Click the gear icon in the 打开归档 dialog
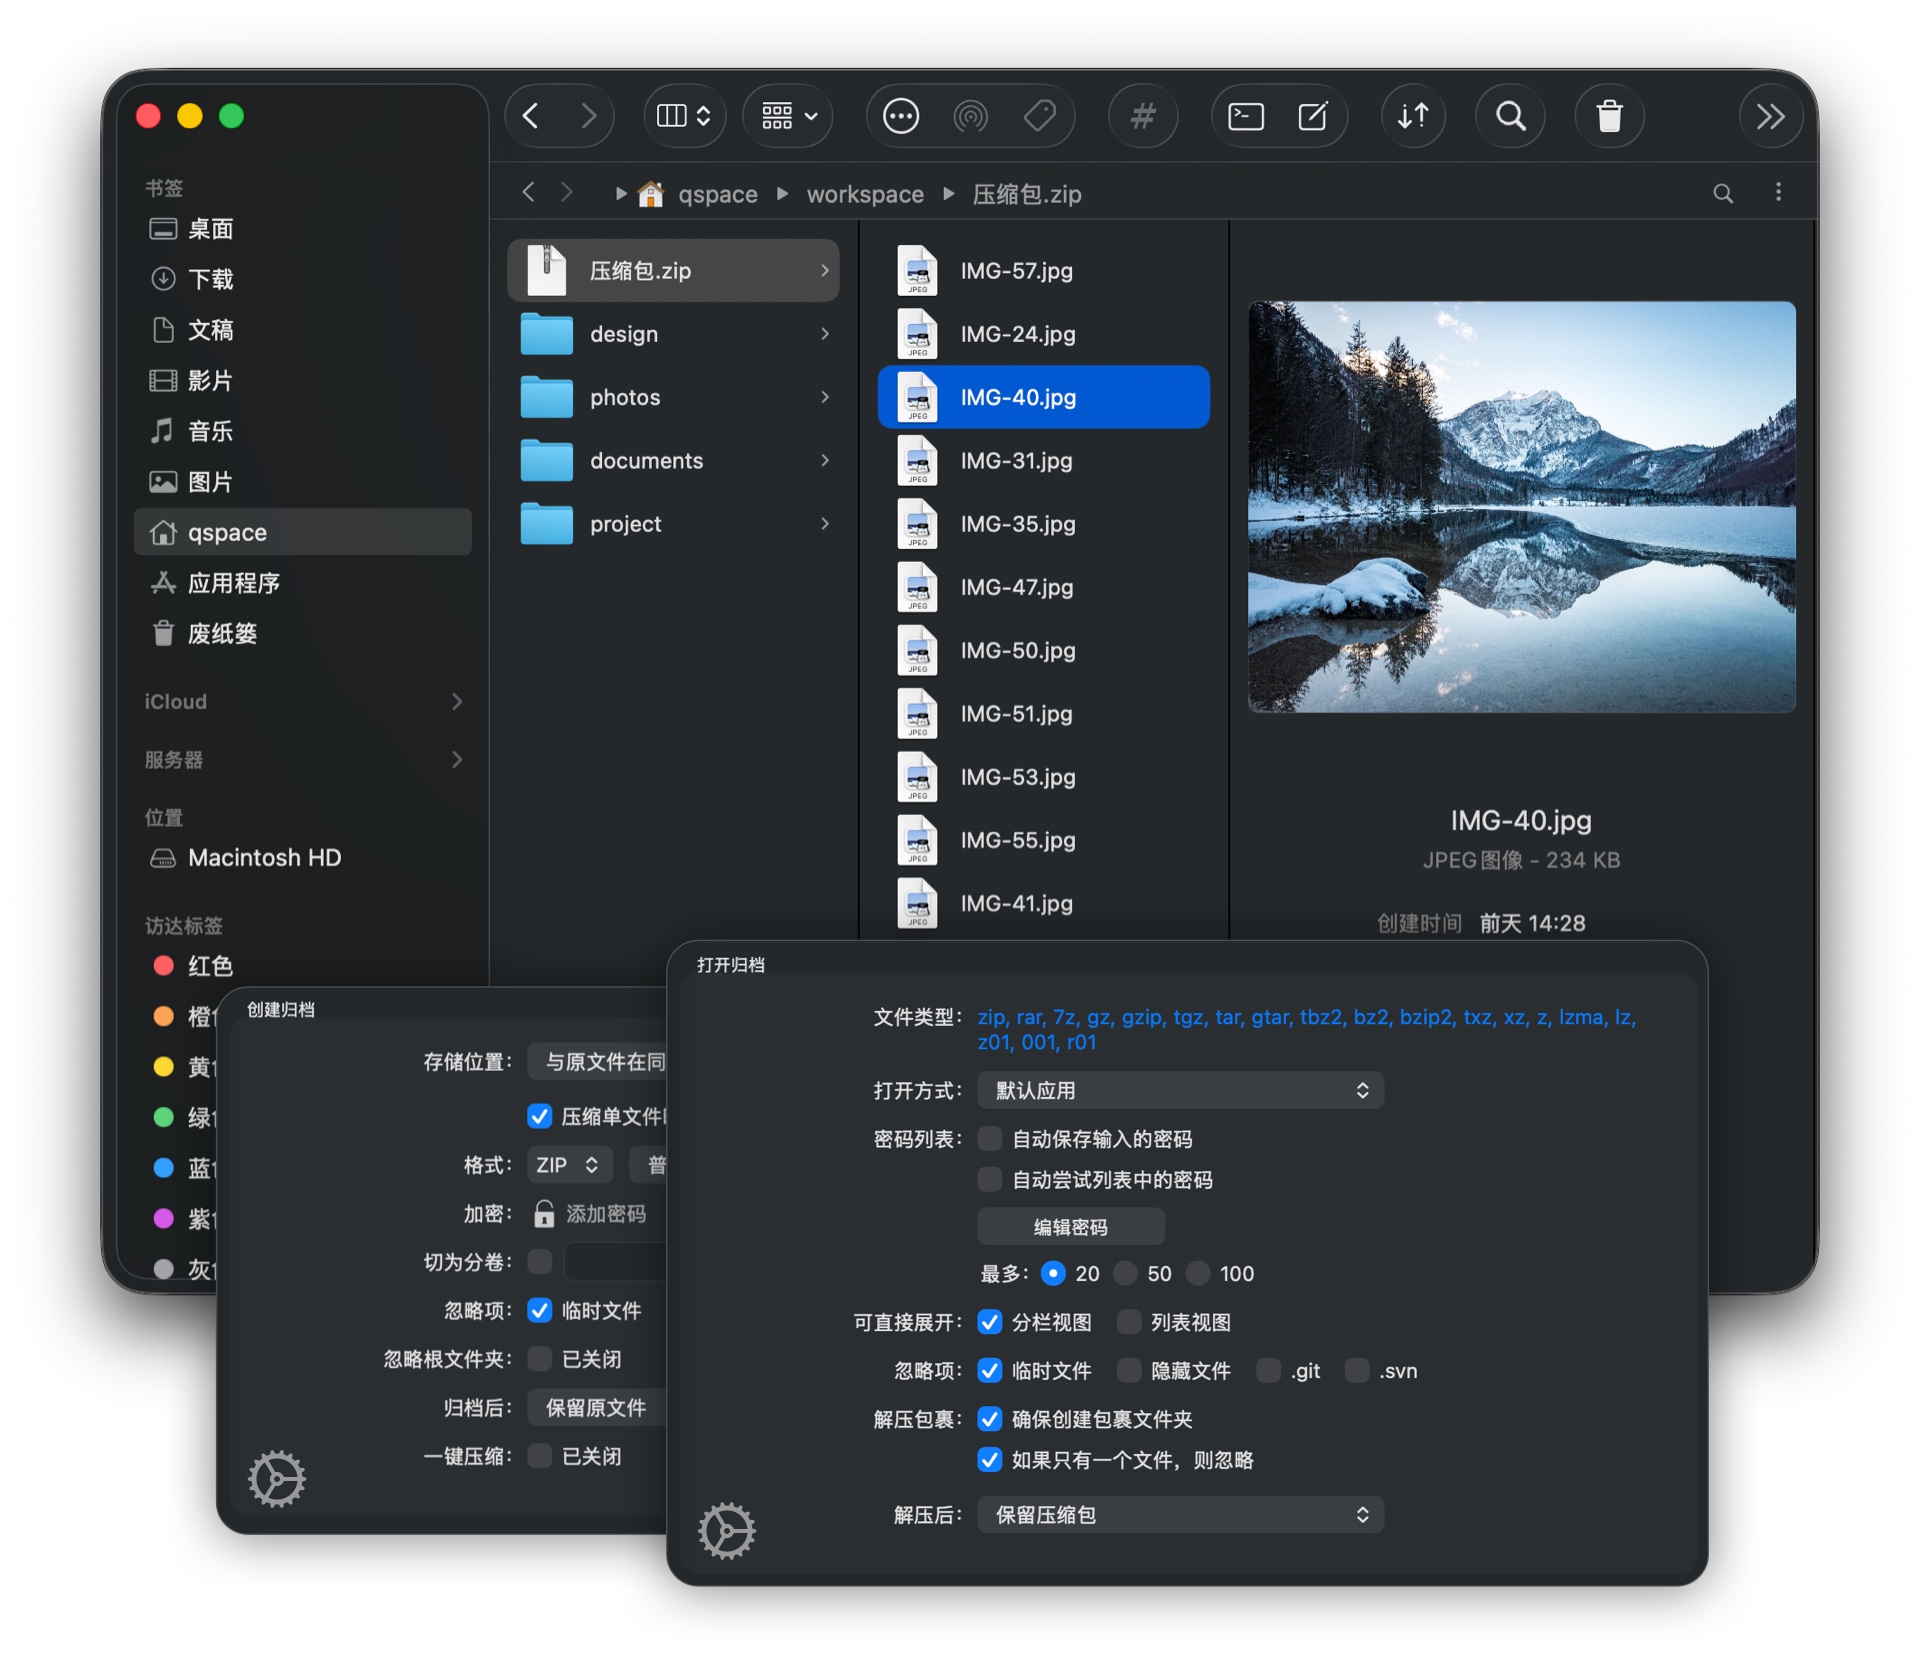This screenshot has height=1675, width=1920. tap(727, 1530)
